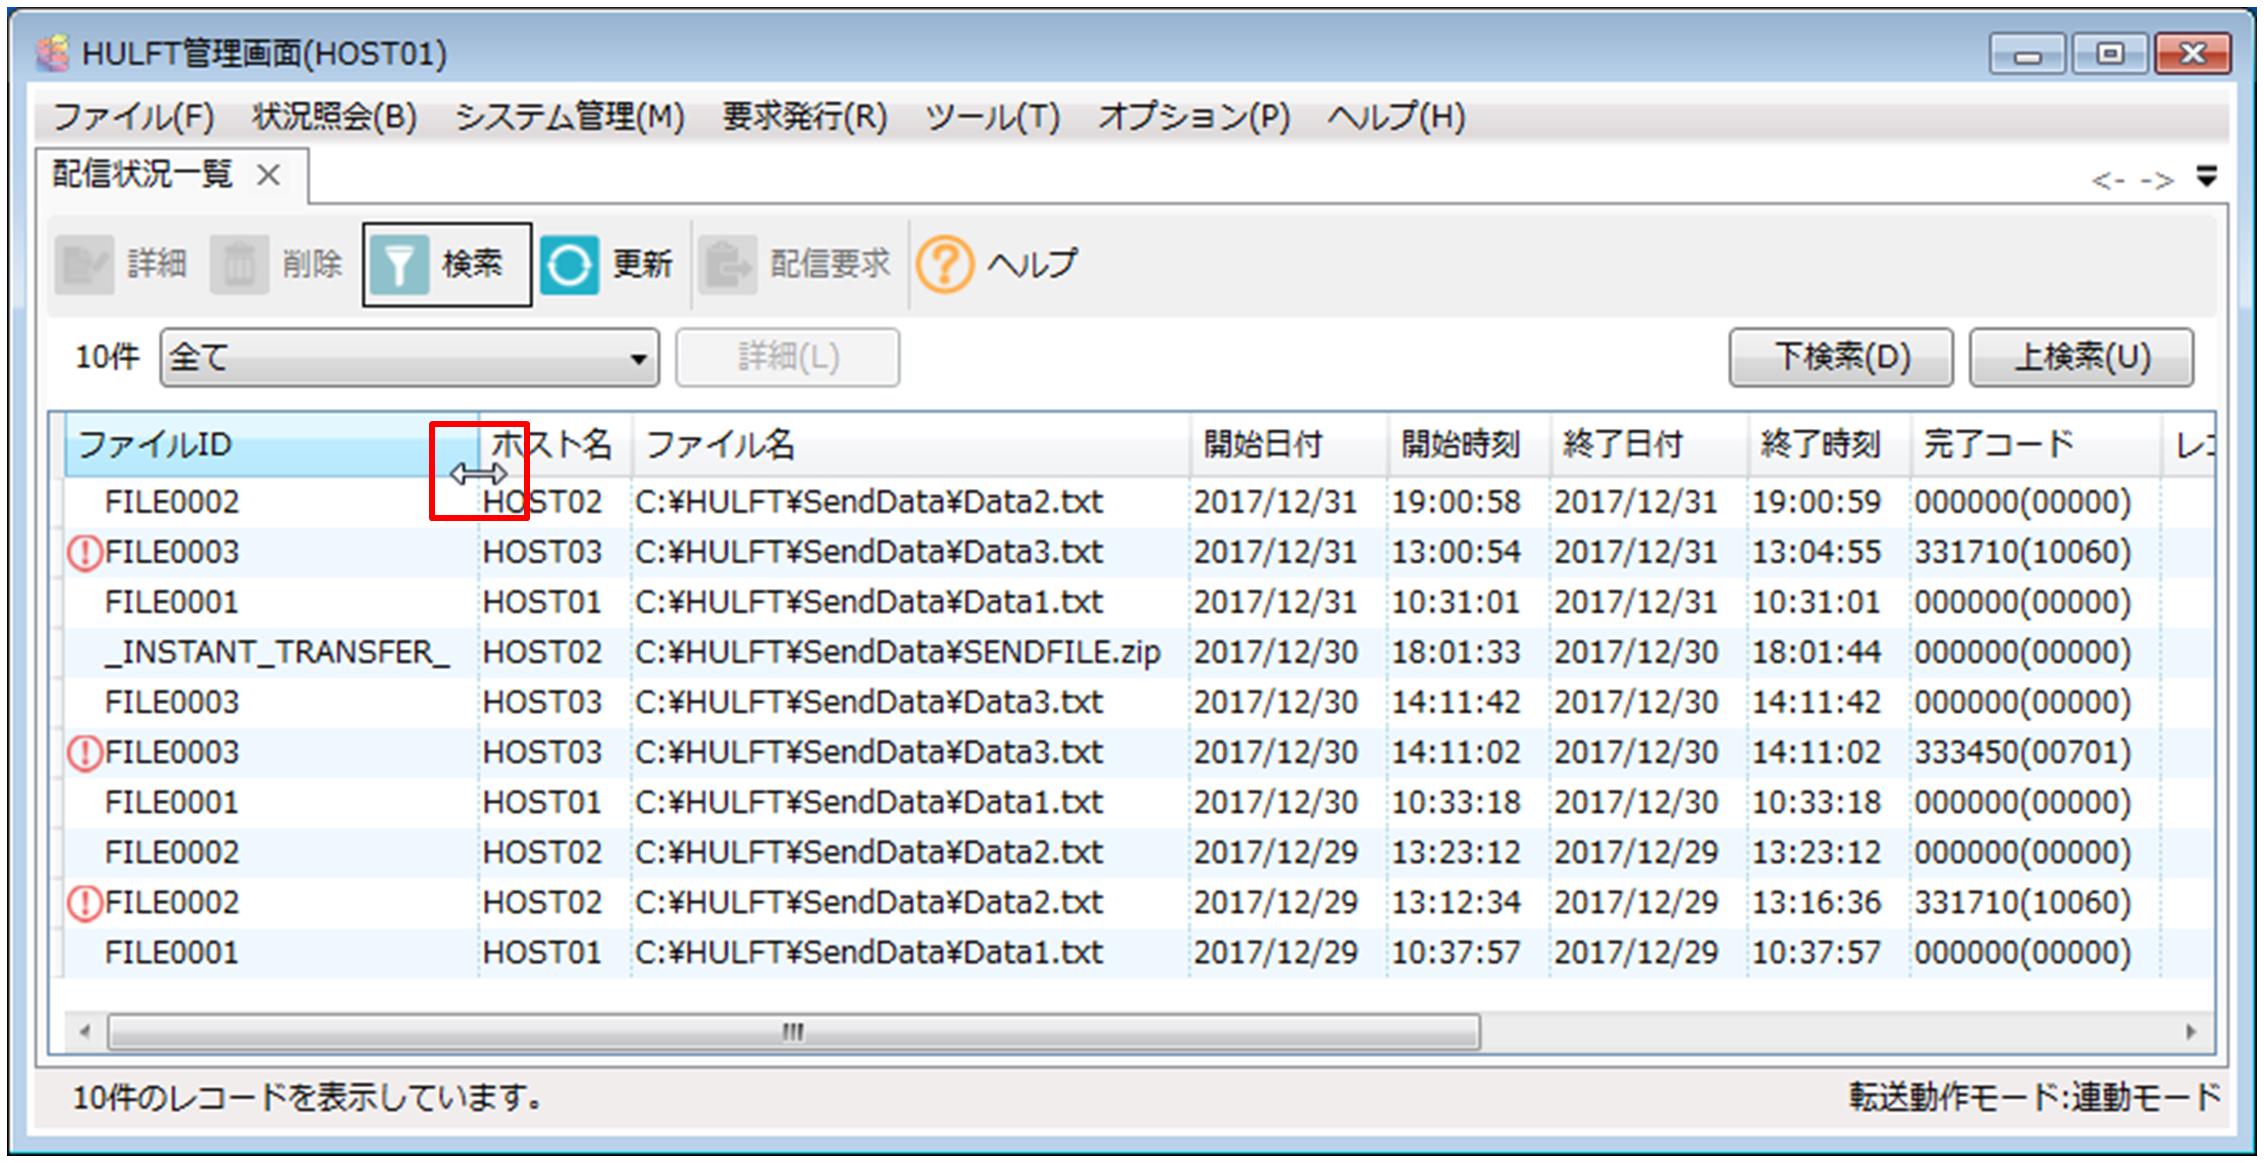Sort by ファイル名 column header
The height and width of the screenshot is (1163, 2264).
(910, 444)
